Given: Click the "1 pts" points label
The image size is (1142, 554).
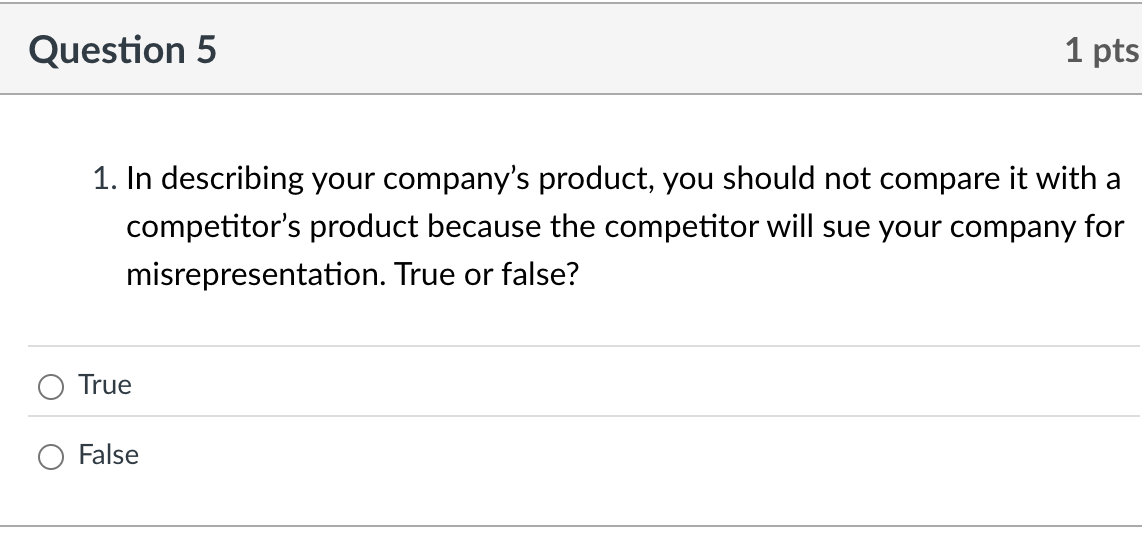Looking at the screenshot, I should pyautogui.click(x=1101, y=50).
